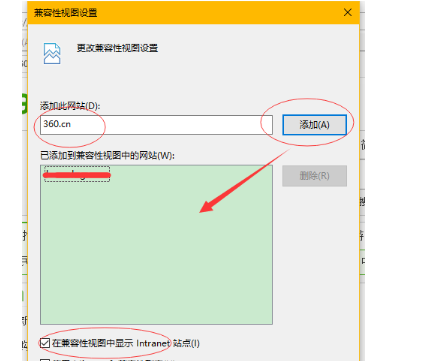446x361 pixels.
Task: Toggle 在兼容性视图中显示 Intranet 站点 checkbox
Action: pos(45,343)
